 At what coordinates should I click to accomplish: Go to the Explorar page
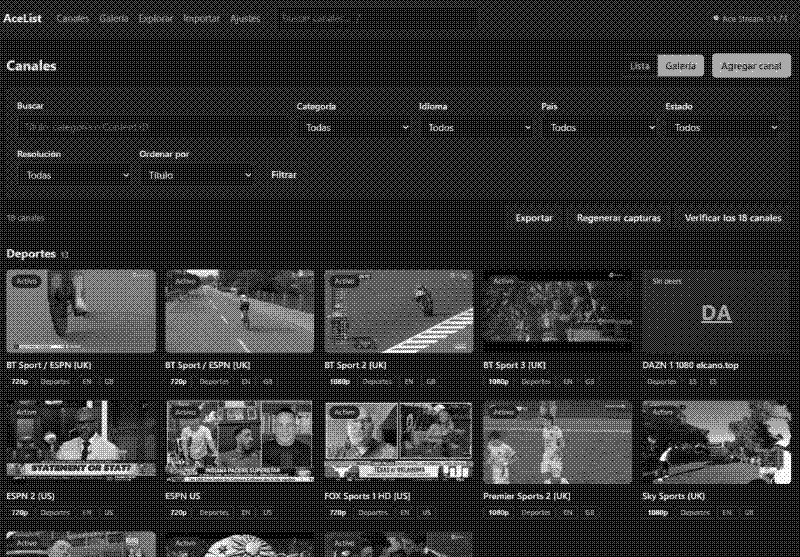(x=156, y=18)
